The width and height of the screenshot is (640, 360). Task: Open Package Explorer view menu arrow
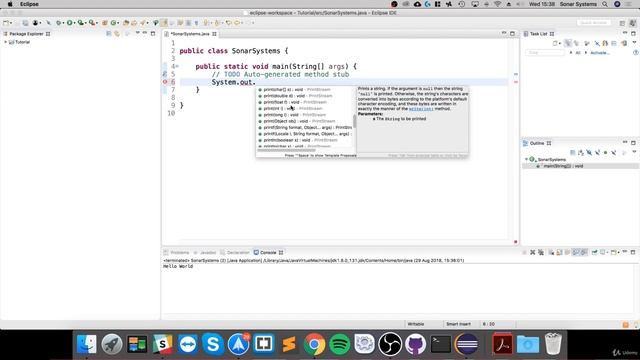coord(138,33)
